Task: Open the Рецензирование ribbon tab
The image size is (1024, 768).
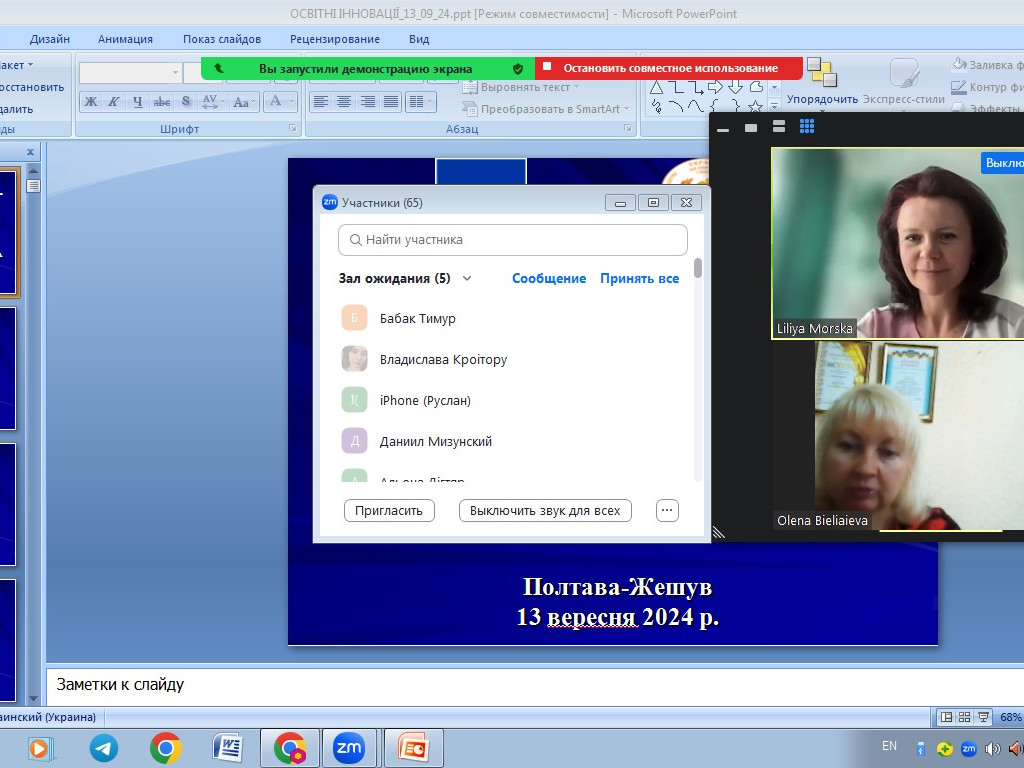Action: click(x=335, y=39)
